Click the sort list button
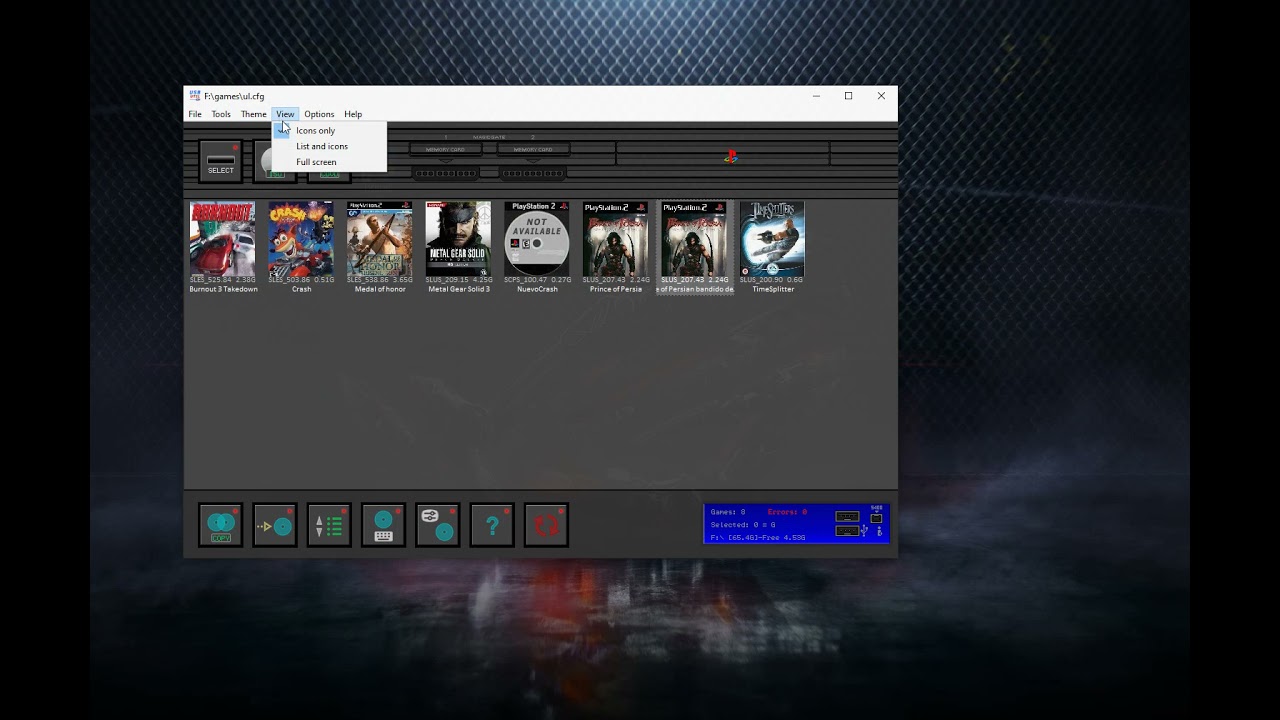 [329, 525]
